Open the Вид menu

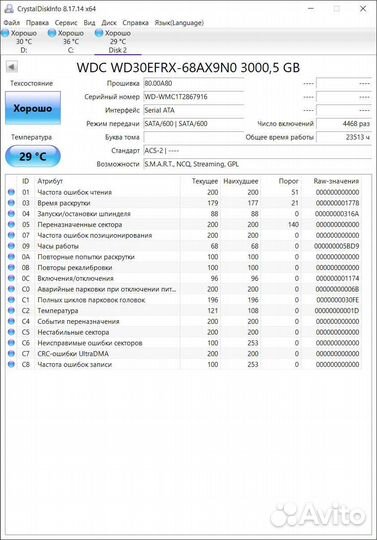click(90, 23)
